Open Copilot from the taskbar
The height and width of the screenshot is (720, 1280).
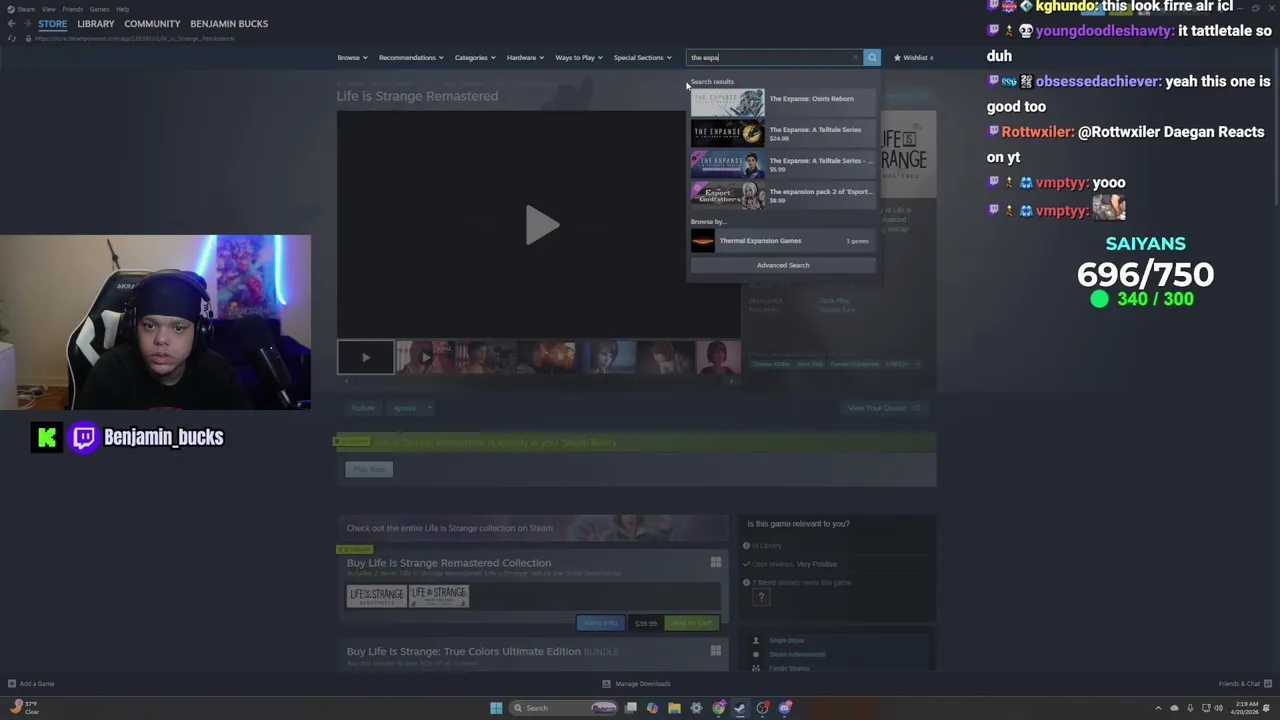click(x=653, y=708)
